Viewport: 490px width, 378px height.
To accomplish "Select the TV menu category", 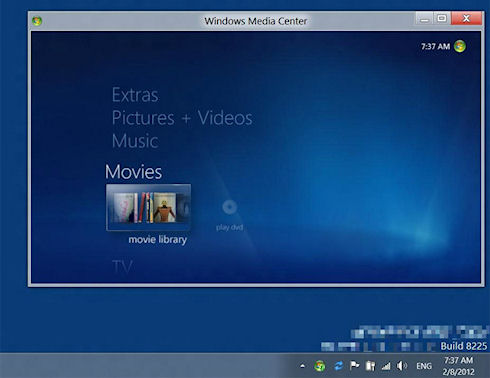I will [122, 266].
